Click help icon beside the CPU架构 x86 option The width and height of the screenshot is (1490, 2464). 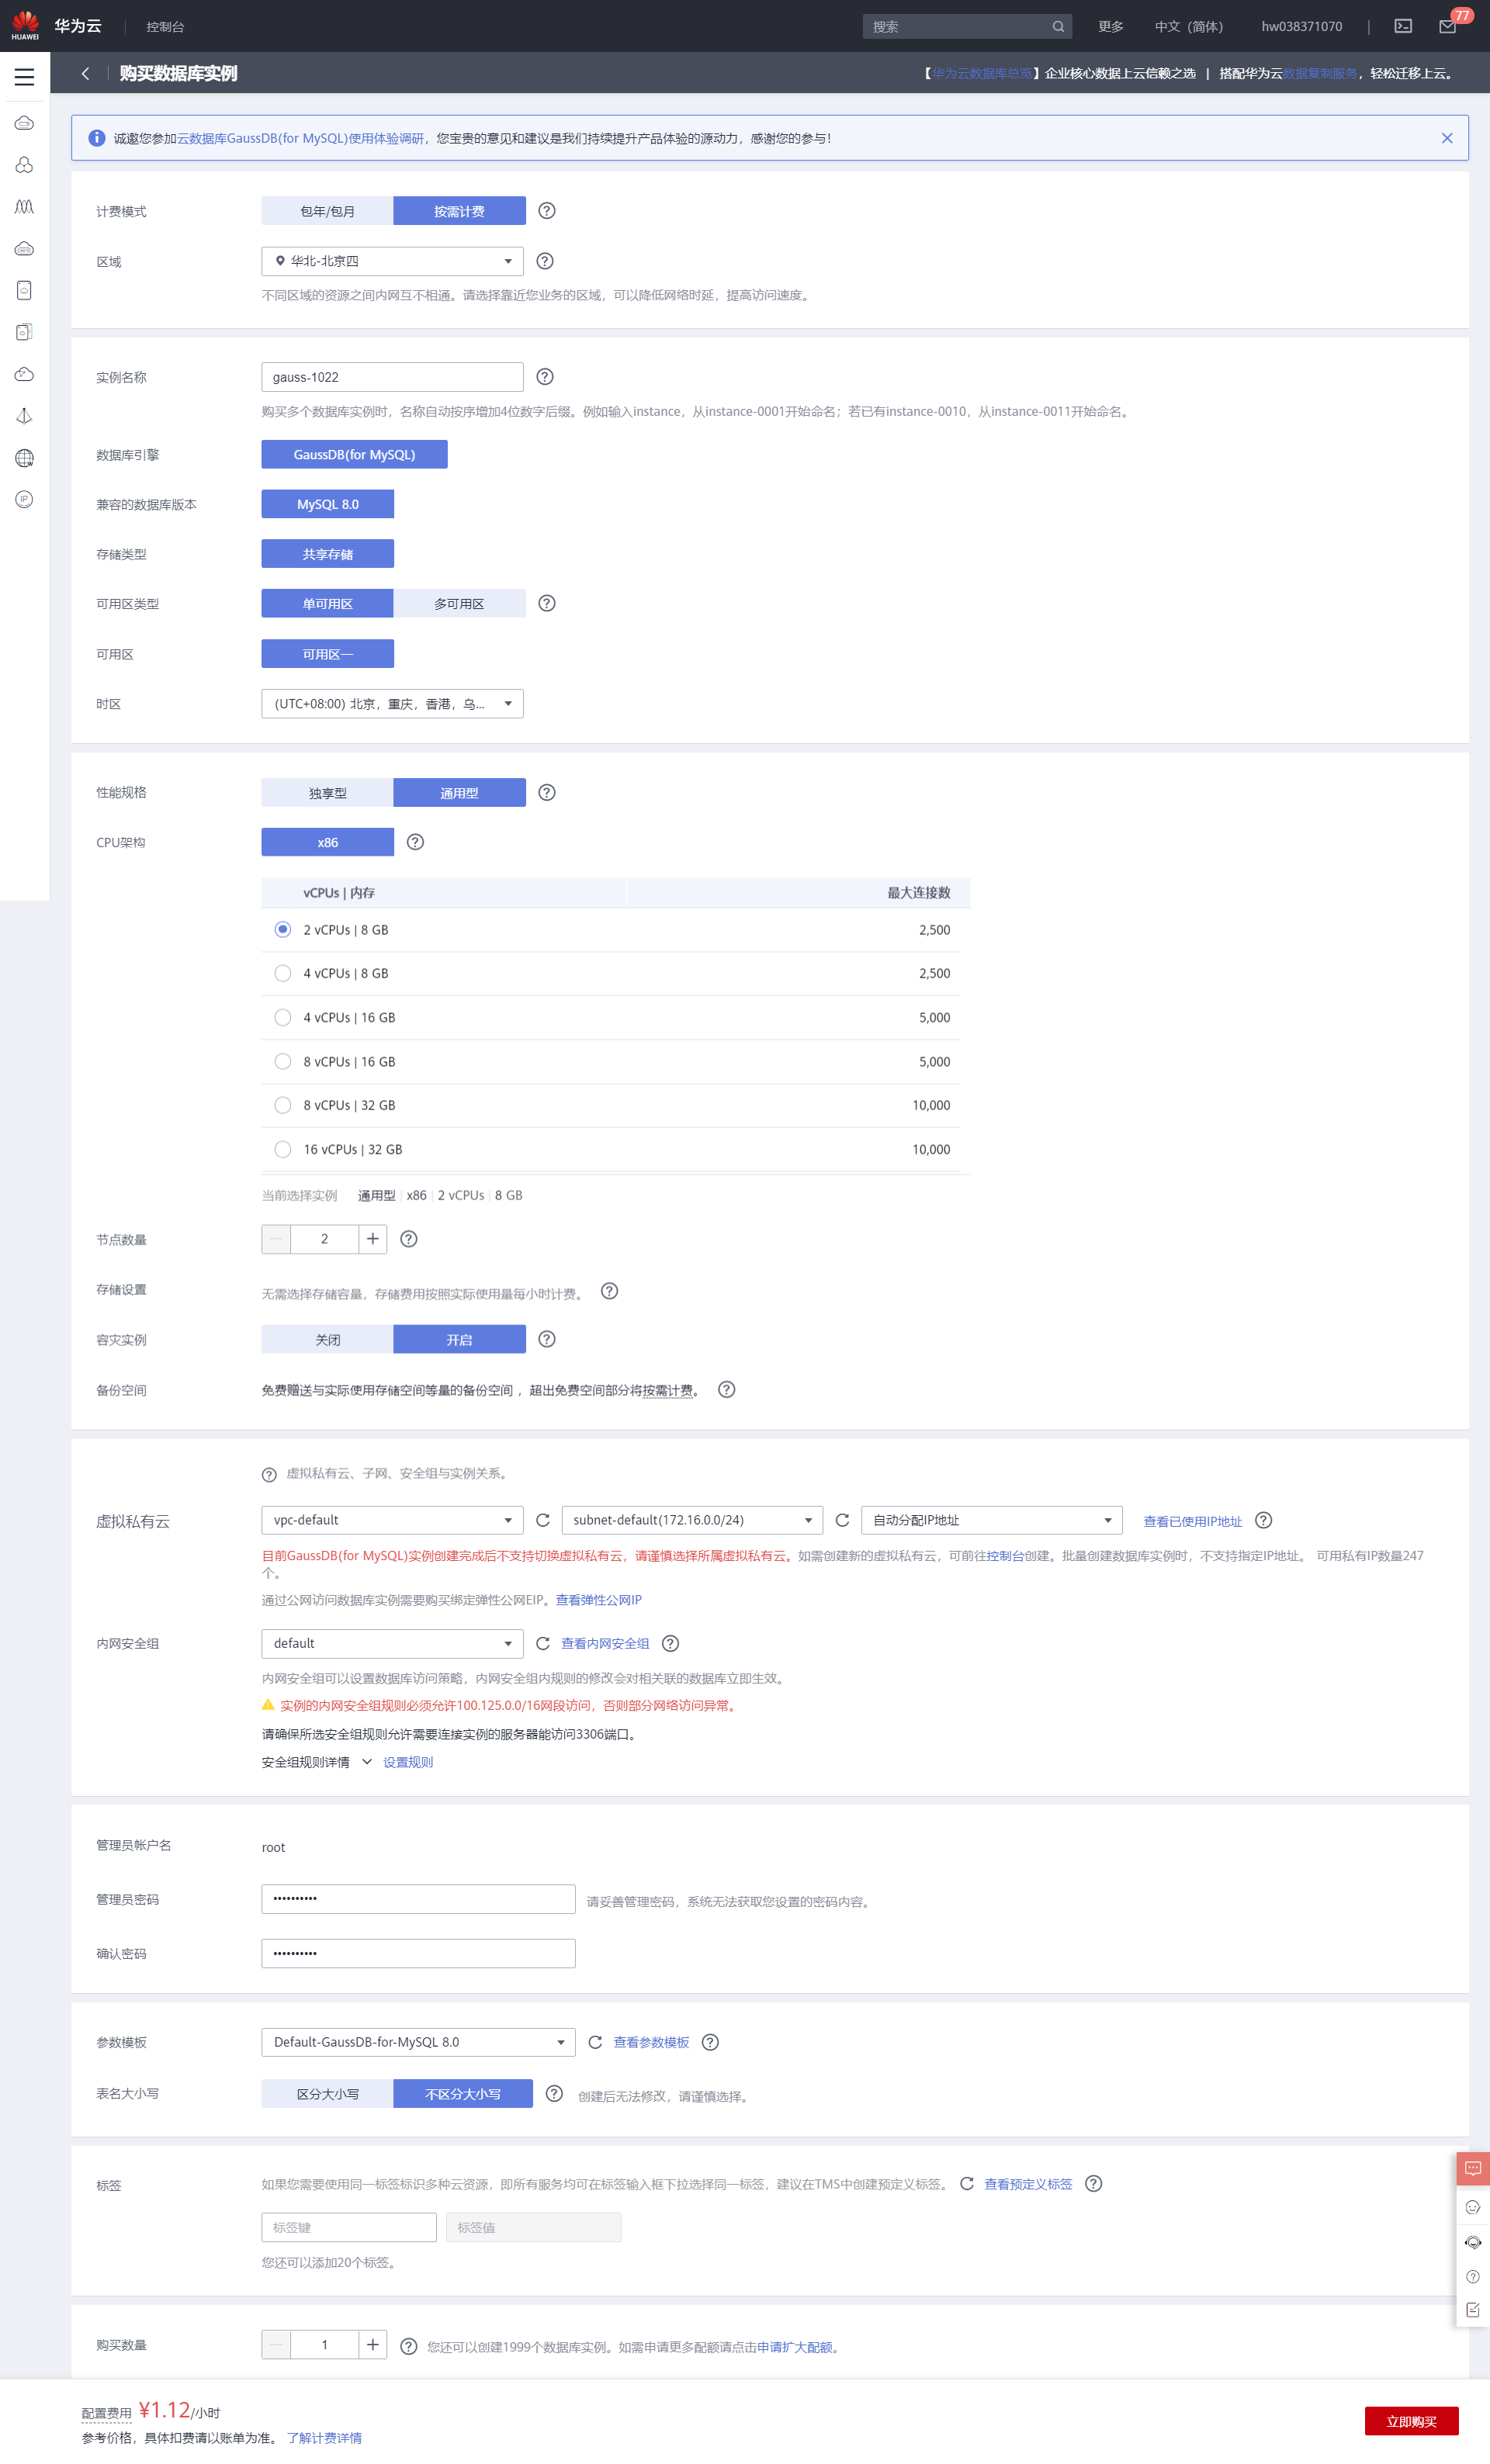pos(415,842)
